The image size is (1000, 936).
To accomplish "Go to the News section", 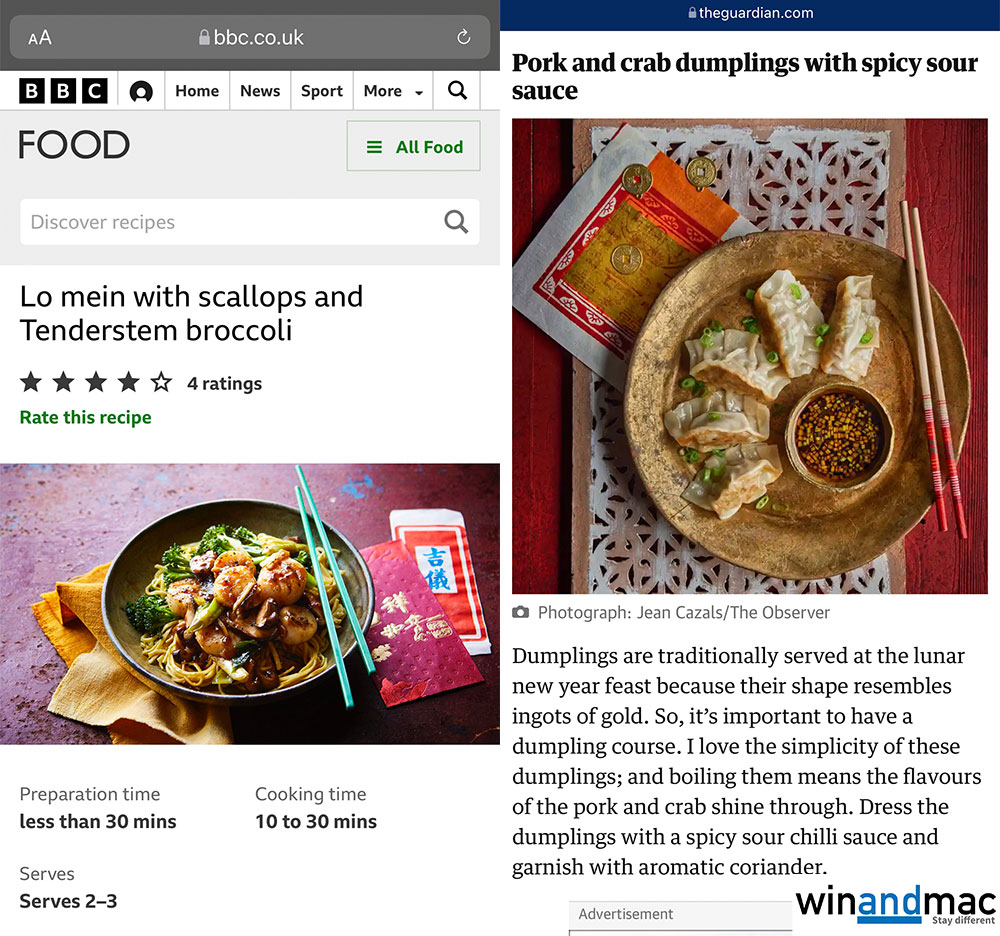I will (260, 91).
